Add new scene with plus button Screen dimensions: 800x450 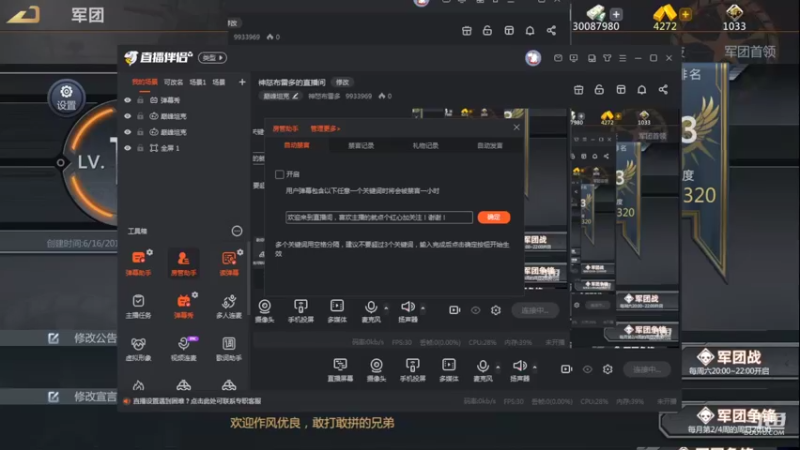coord(242,82)
